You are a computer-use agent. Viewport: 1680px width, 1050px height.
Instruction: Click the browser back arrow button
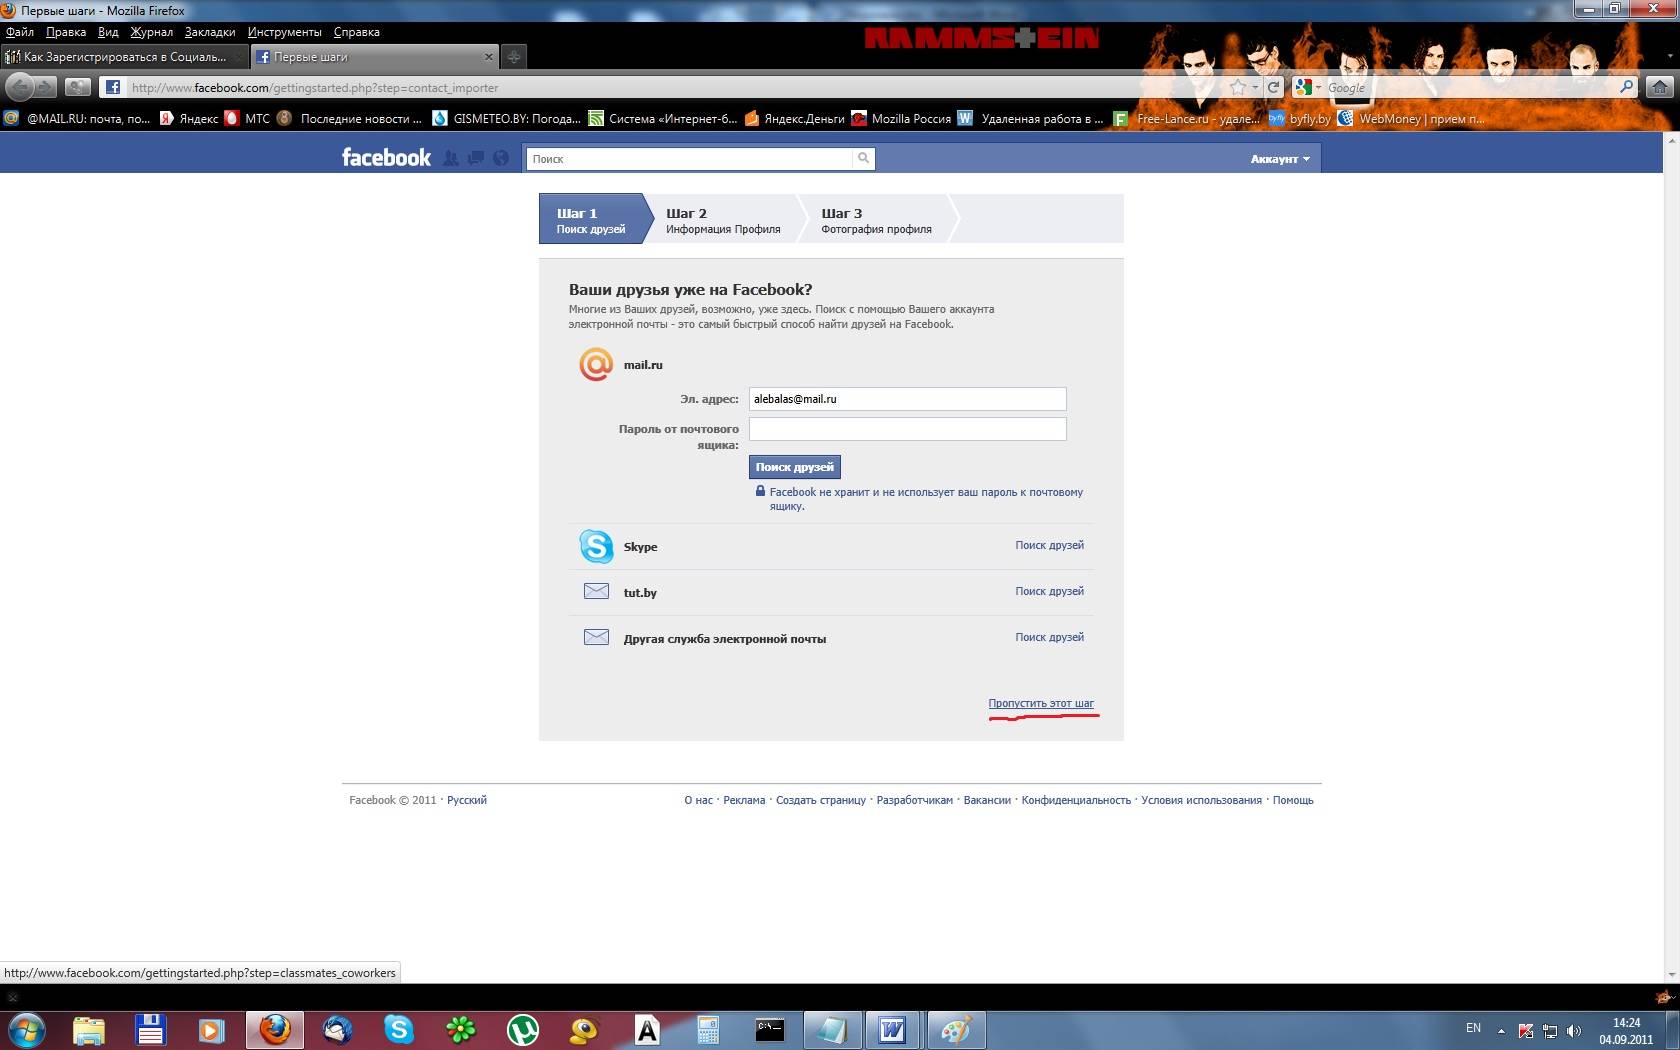click(x=20, y=87)
